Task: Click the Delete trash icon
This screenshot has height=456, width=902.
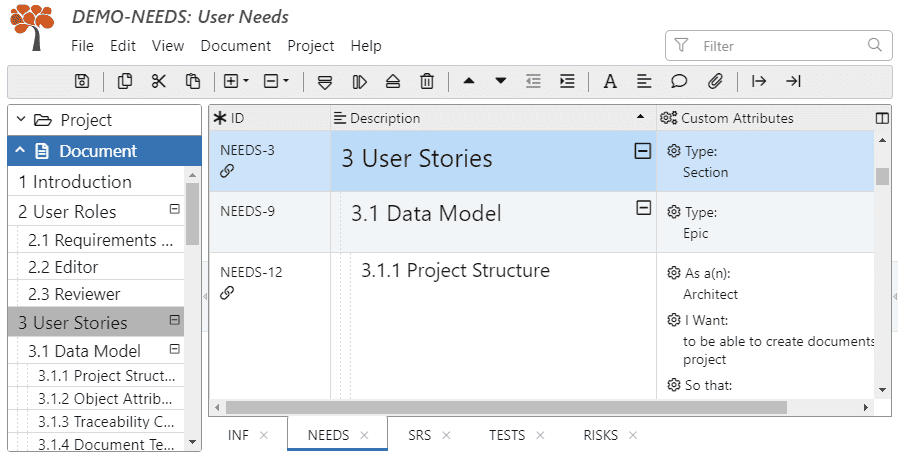Action: 427,81
